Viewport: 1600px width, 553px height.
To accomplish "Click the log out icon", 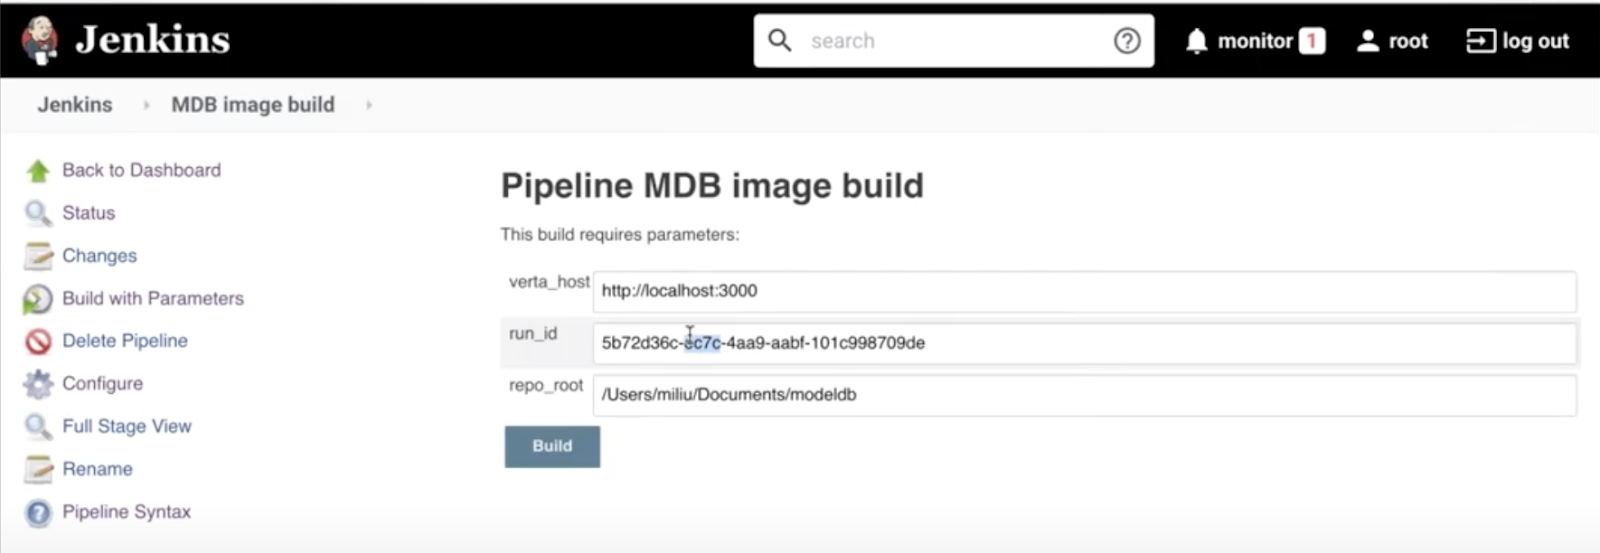I will 1481,41.
